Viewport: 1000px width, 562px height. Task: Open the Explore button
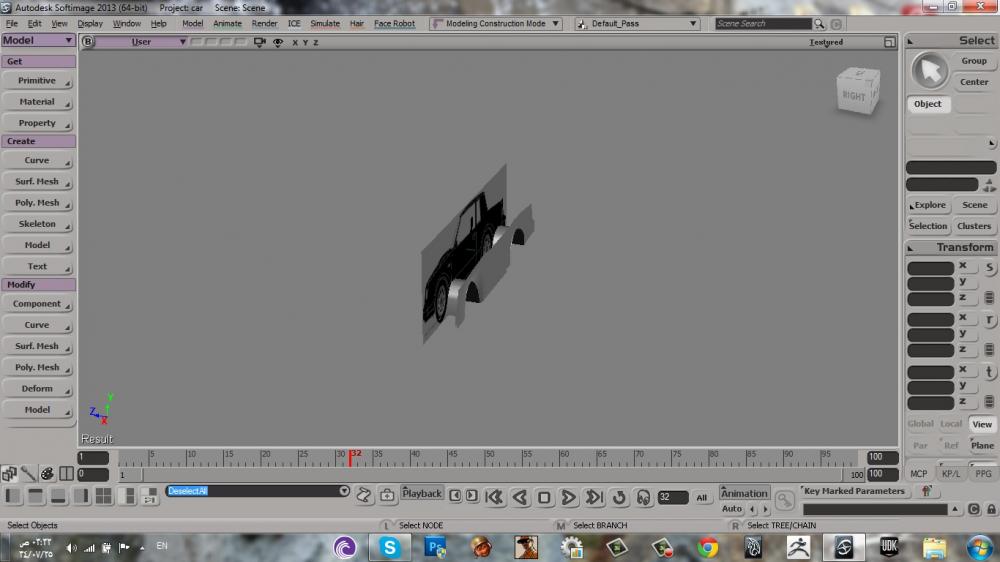pyautogui.click(x=929, y=205)
